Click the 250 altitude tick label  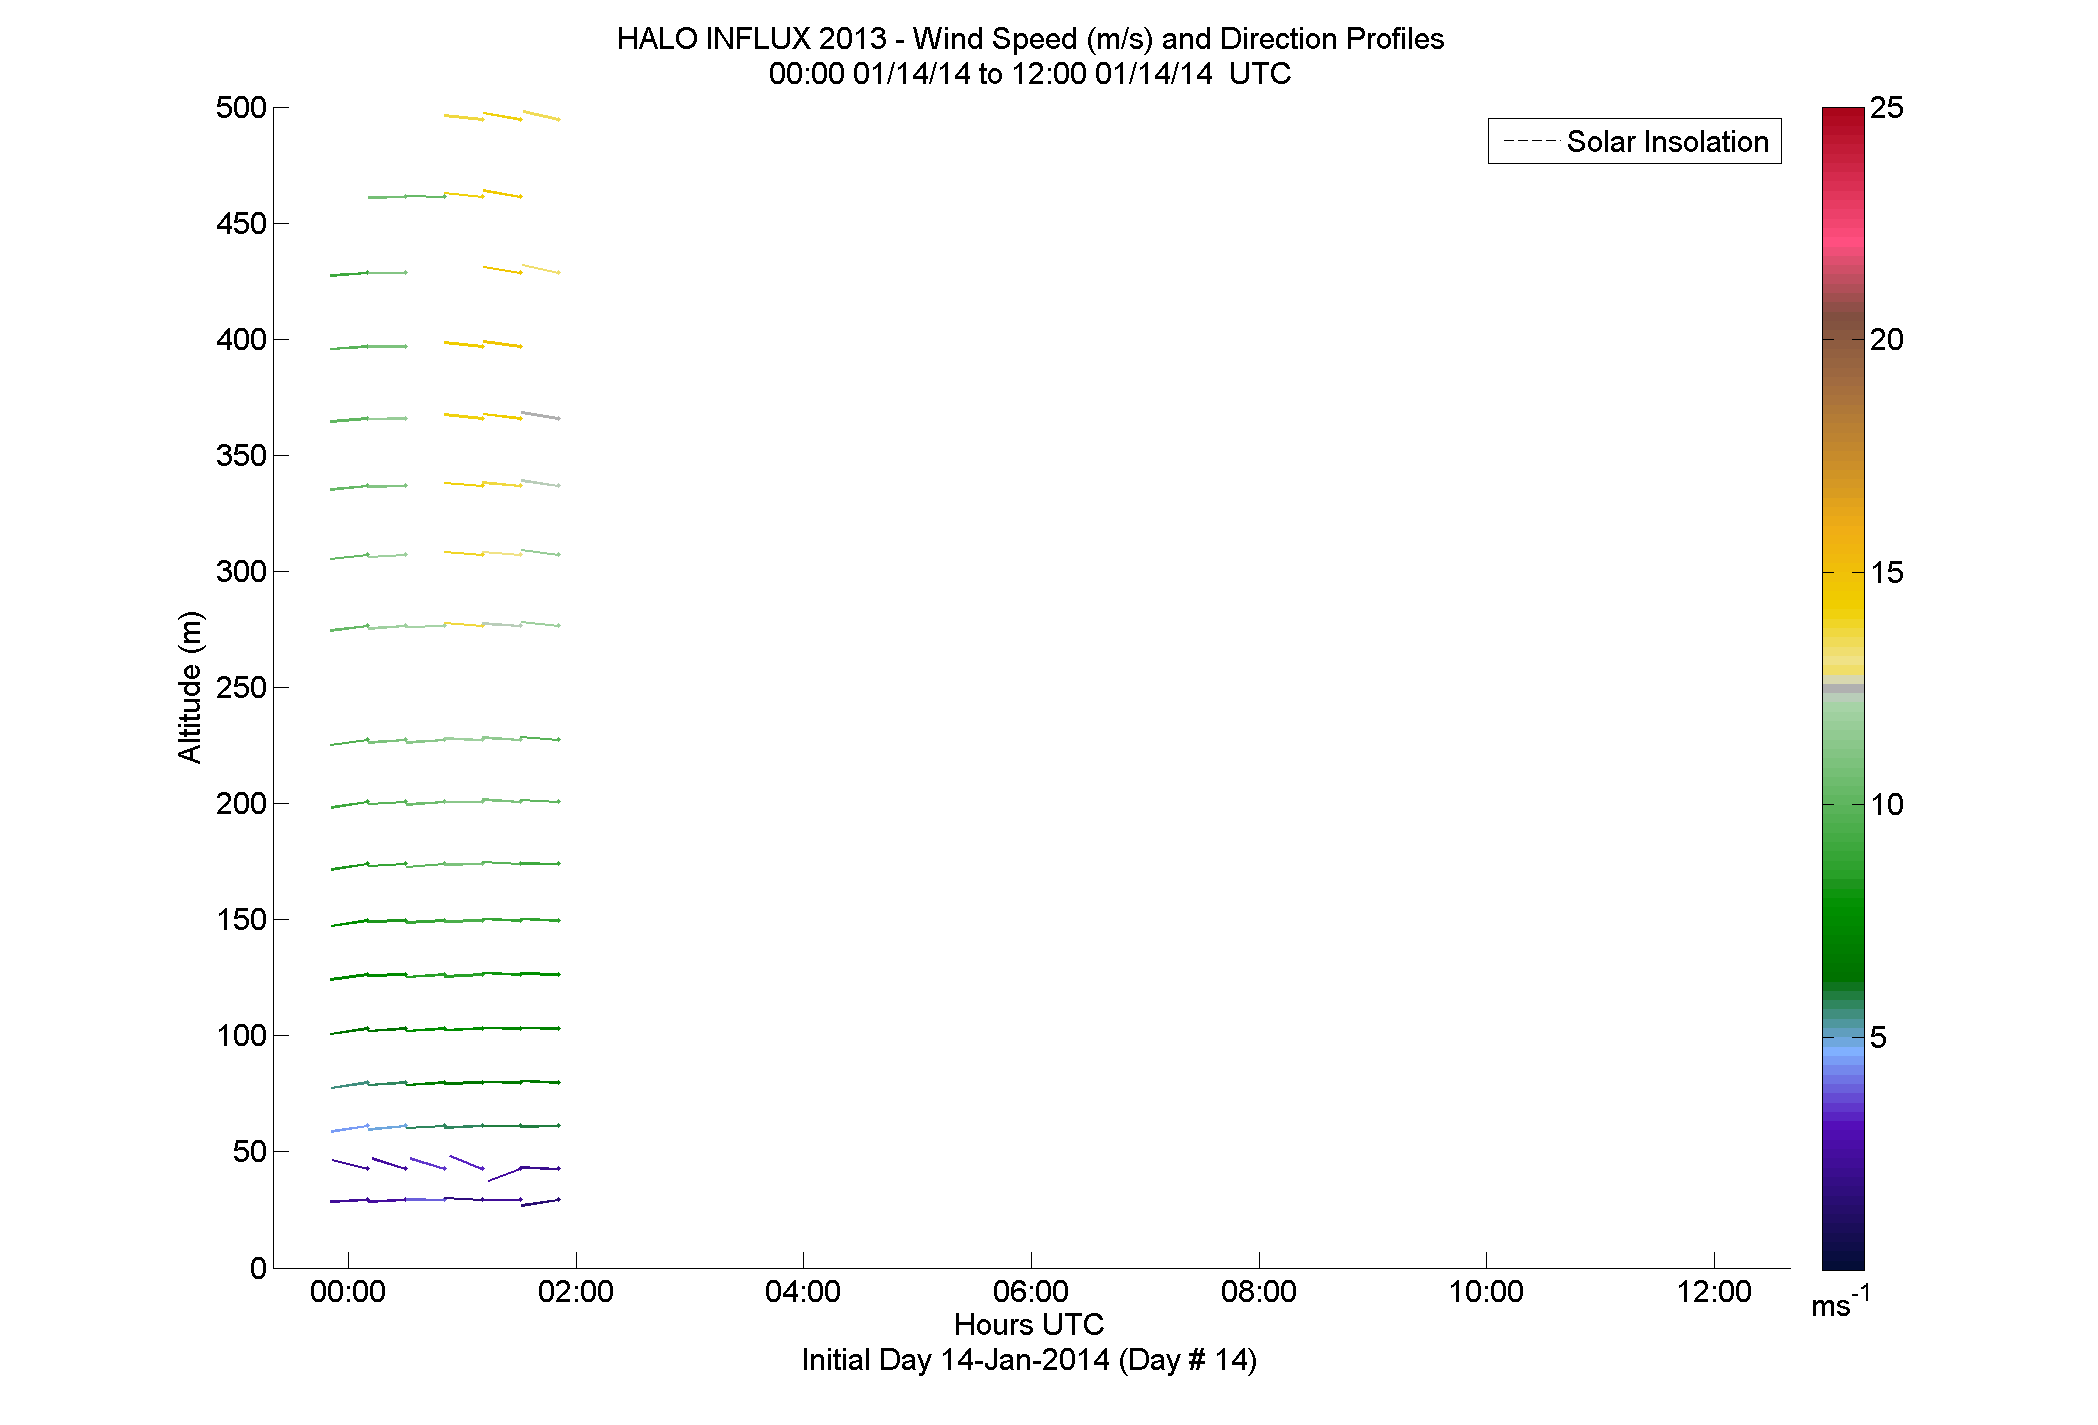(241, 688)
